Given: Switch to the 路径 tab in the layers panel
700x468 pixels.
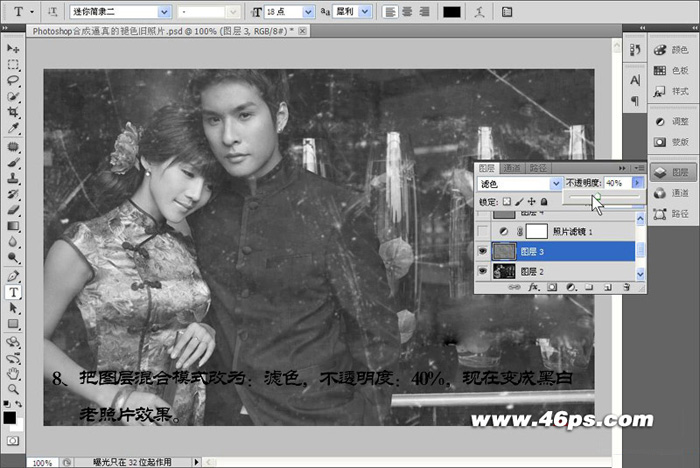Looking at the screenshot, I should point(538,167).
